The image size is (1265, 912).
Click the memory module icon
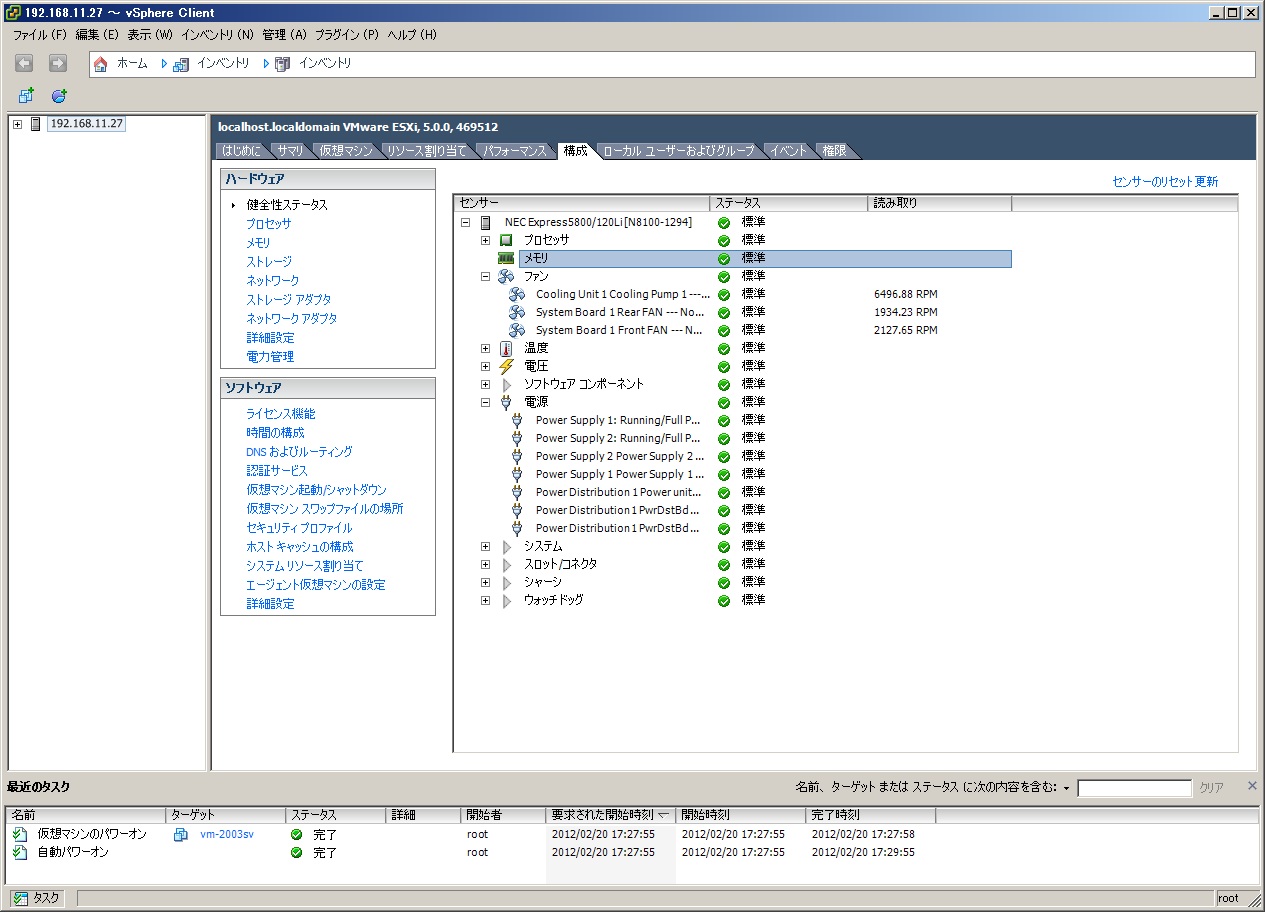(x=506, y=258)
